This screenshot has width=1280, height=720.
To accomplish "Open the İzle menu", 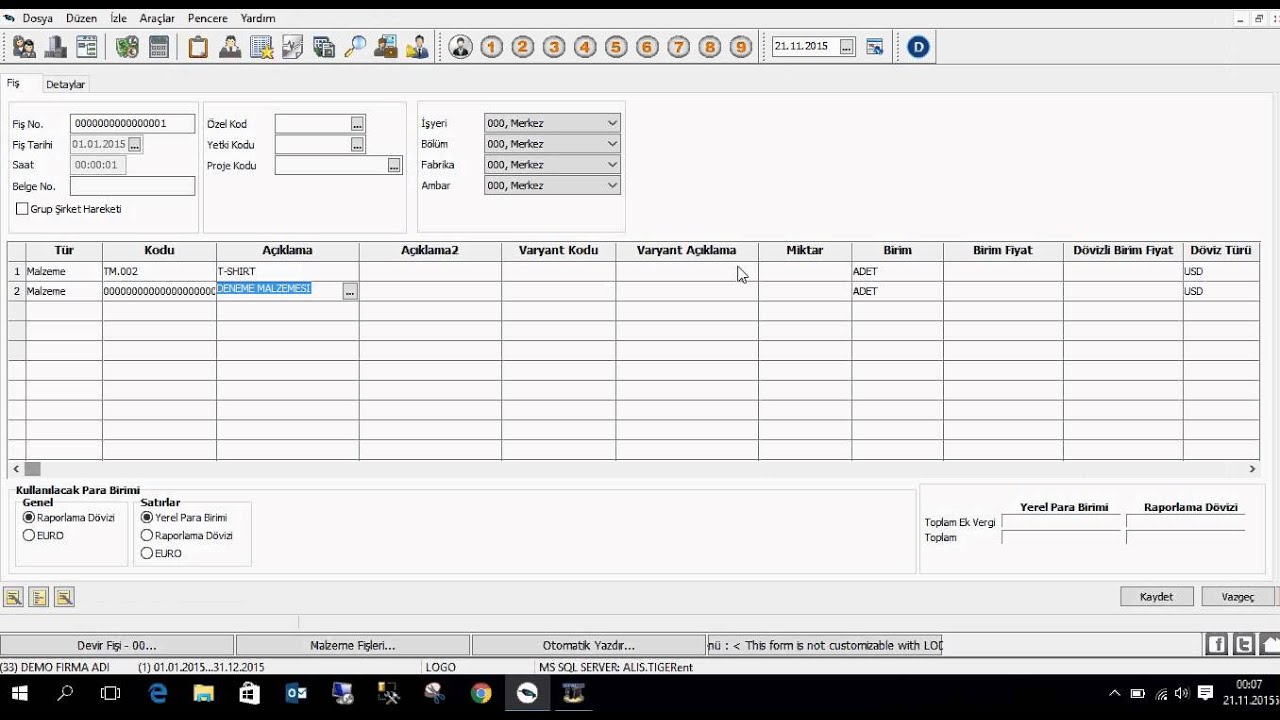I will (x=118, y=18).
